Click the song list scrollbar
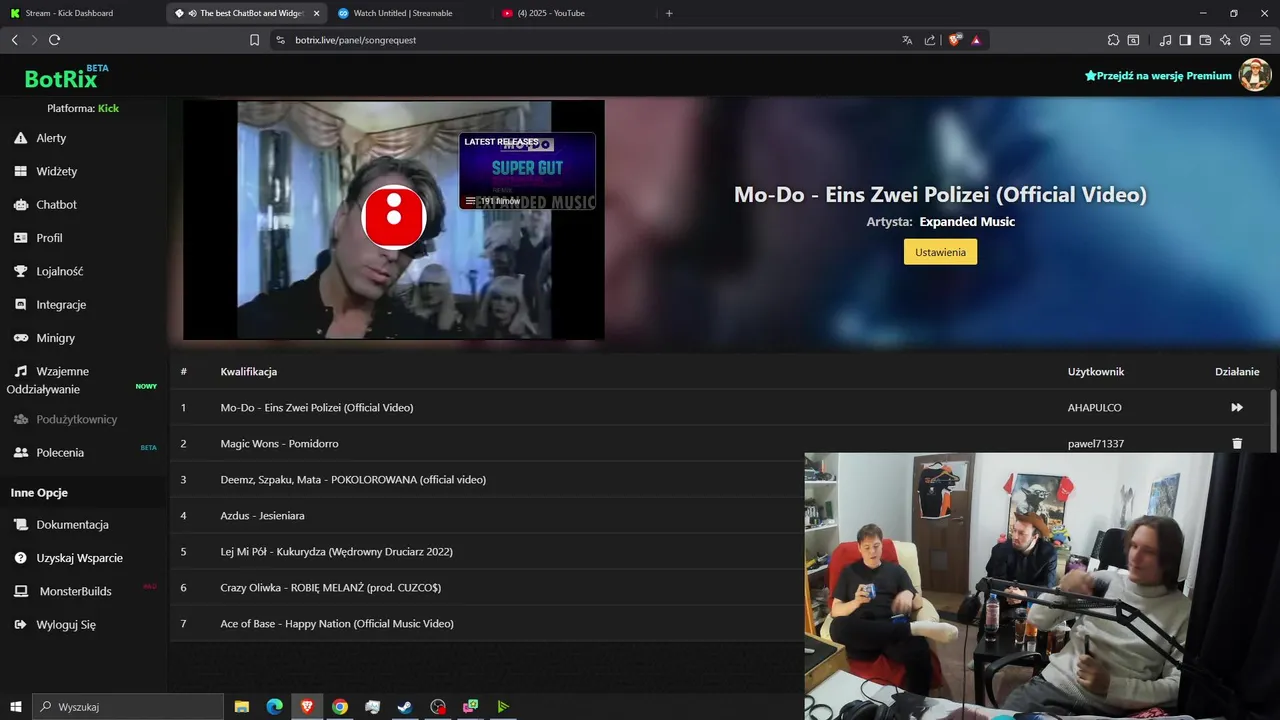1280x720 pixels. (x=1273, y=420)
